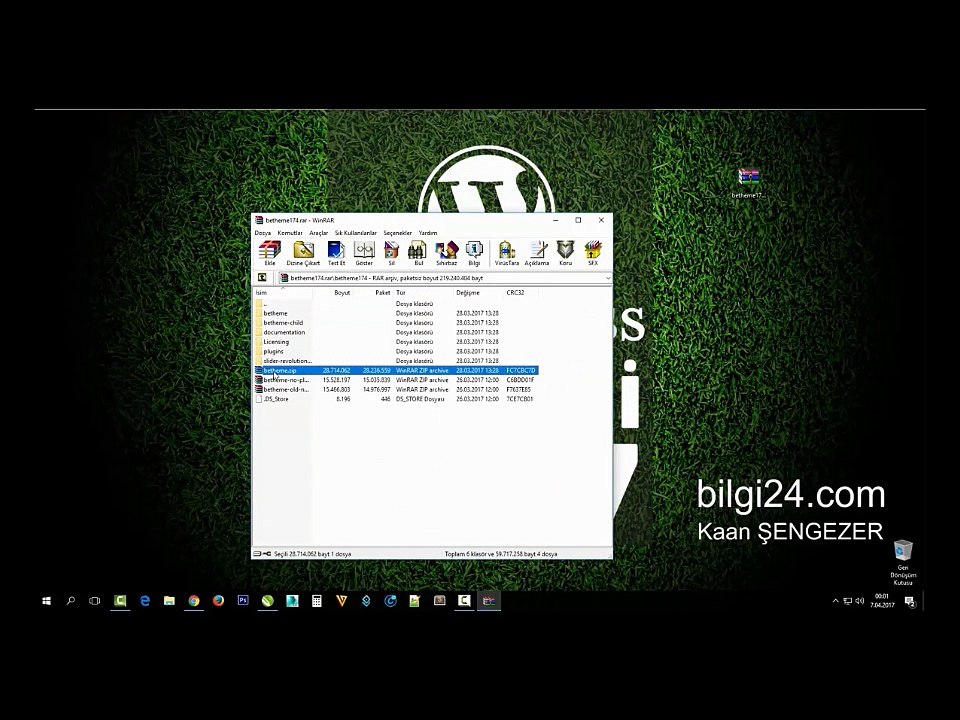The width and height of the screenshot is (960, 720).
Task: Open Google Chrome from the taskbar
Action: coord(194,601)
